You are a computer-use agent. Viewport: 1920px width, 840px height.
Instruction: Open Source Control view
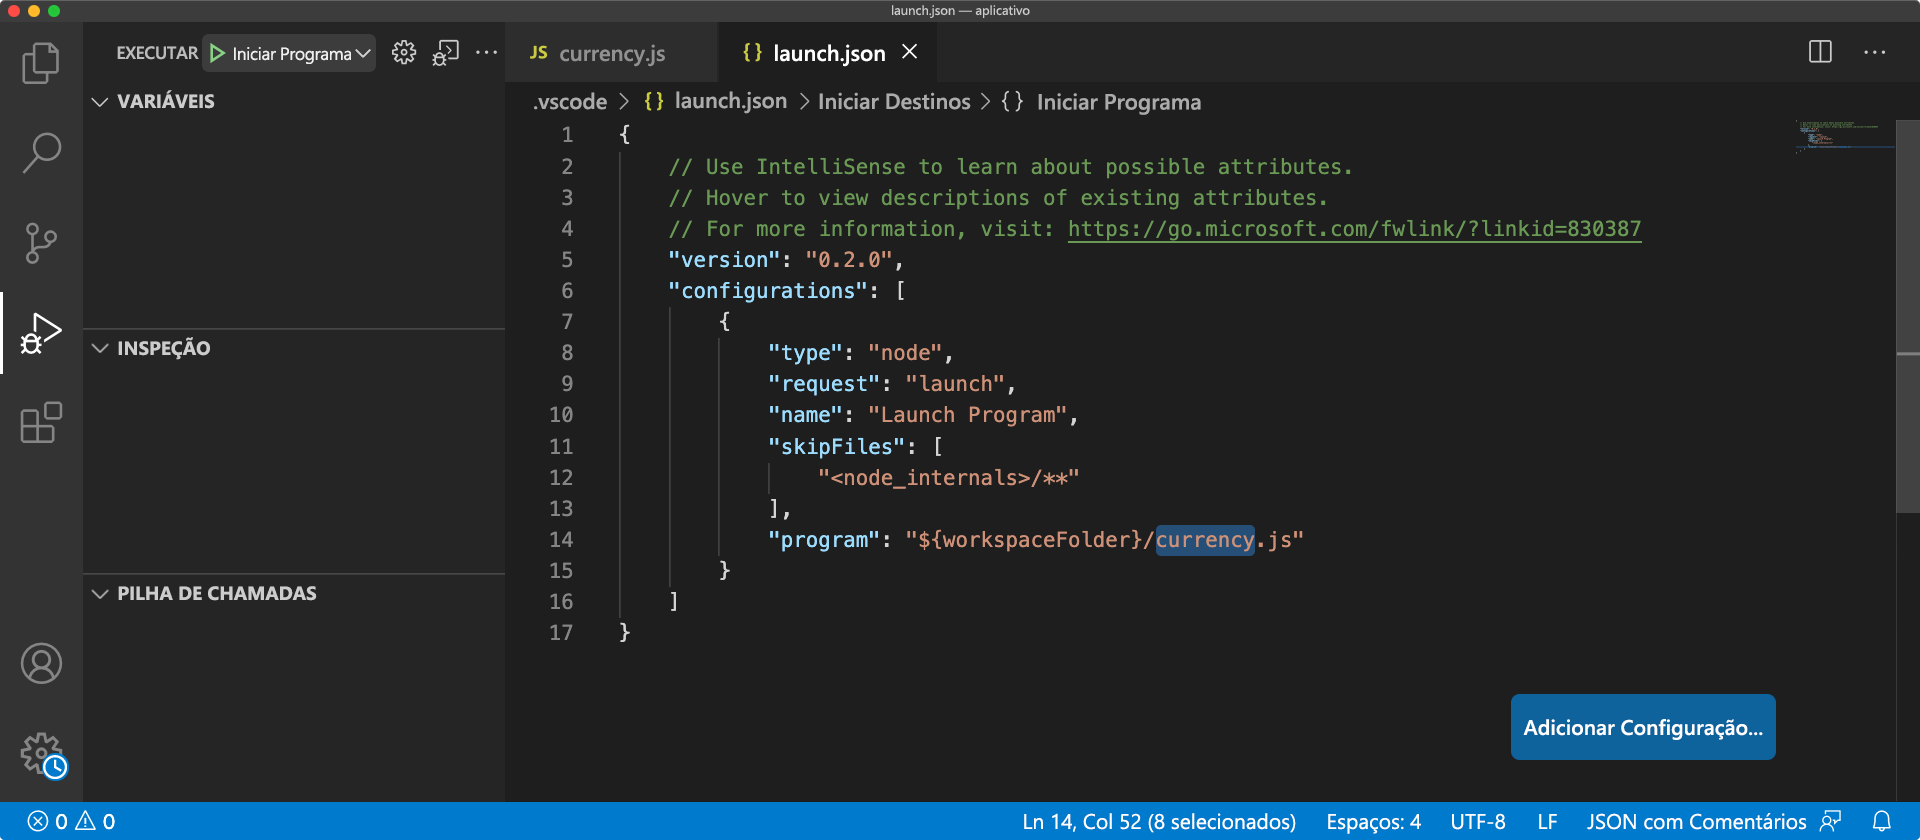point(41,243)
